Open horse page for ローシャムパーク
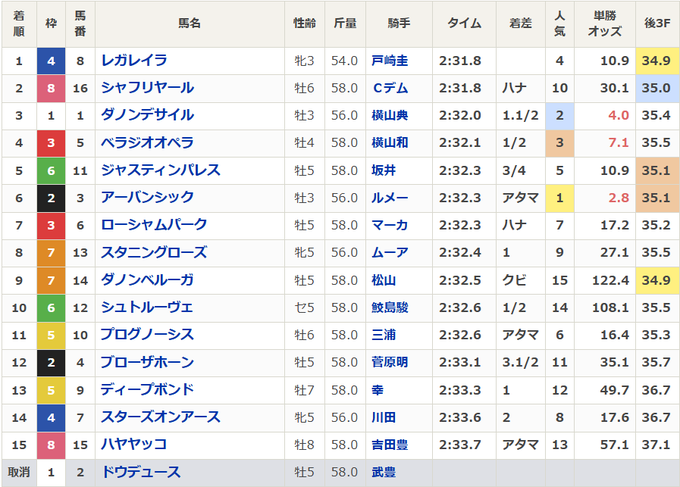680x487 pixels. [x=154, y=225]
